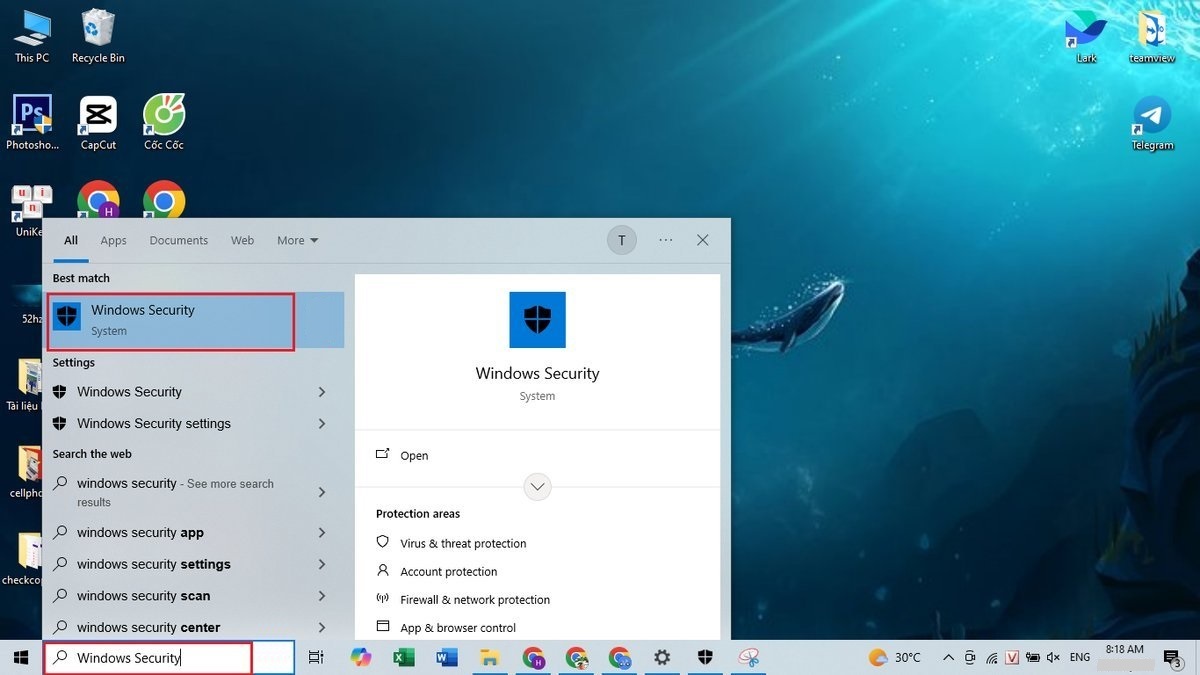The image size is (1200, 675).
Task: Open the Windows Start menu
Action: pos(20,658)
